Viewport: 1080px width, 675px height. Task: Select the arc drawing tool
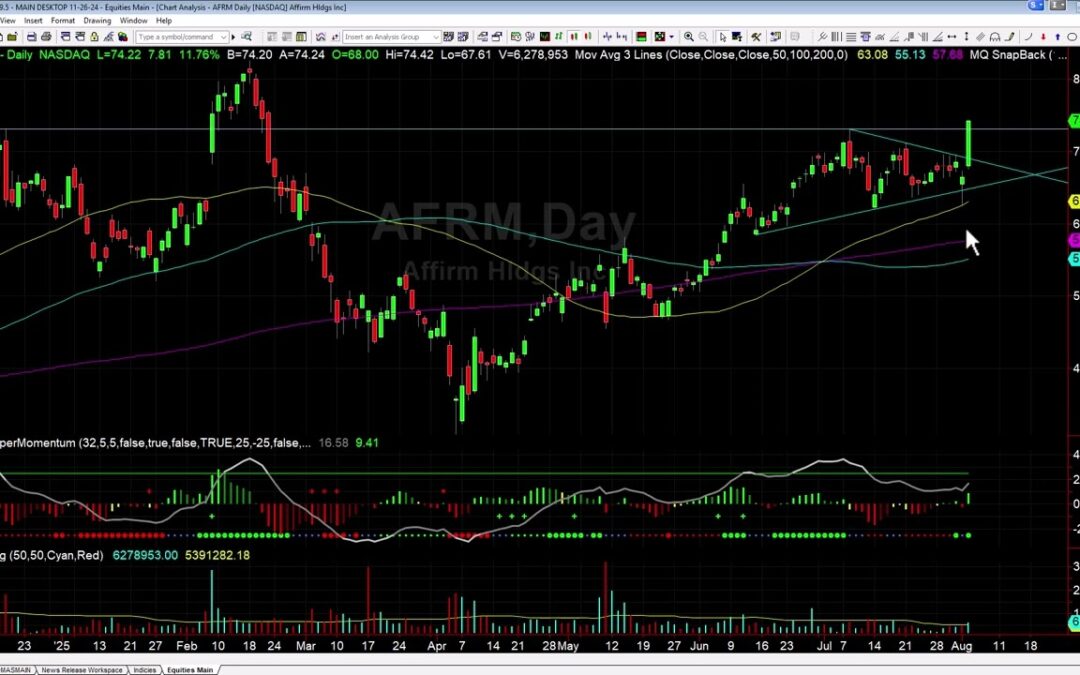1028,37
